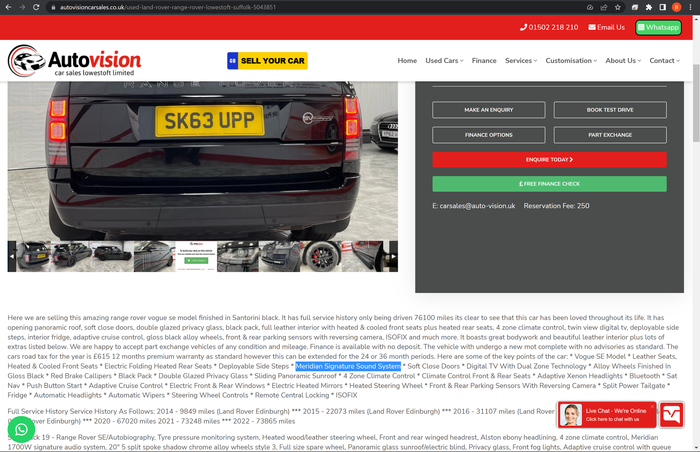Expand the Customisation dropdown menu
This screenshot has height=452, width=700.
(x=571, y=61)
